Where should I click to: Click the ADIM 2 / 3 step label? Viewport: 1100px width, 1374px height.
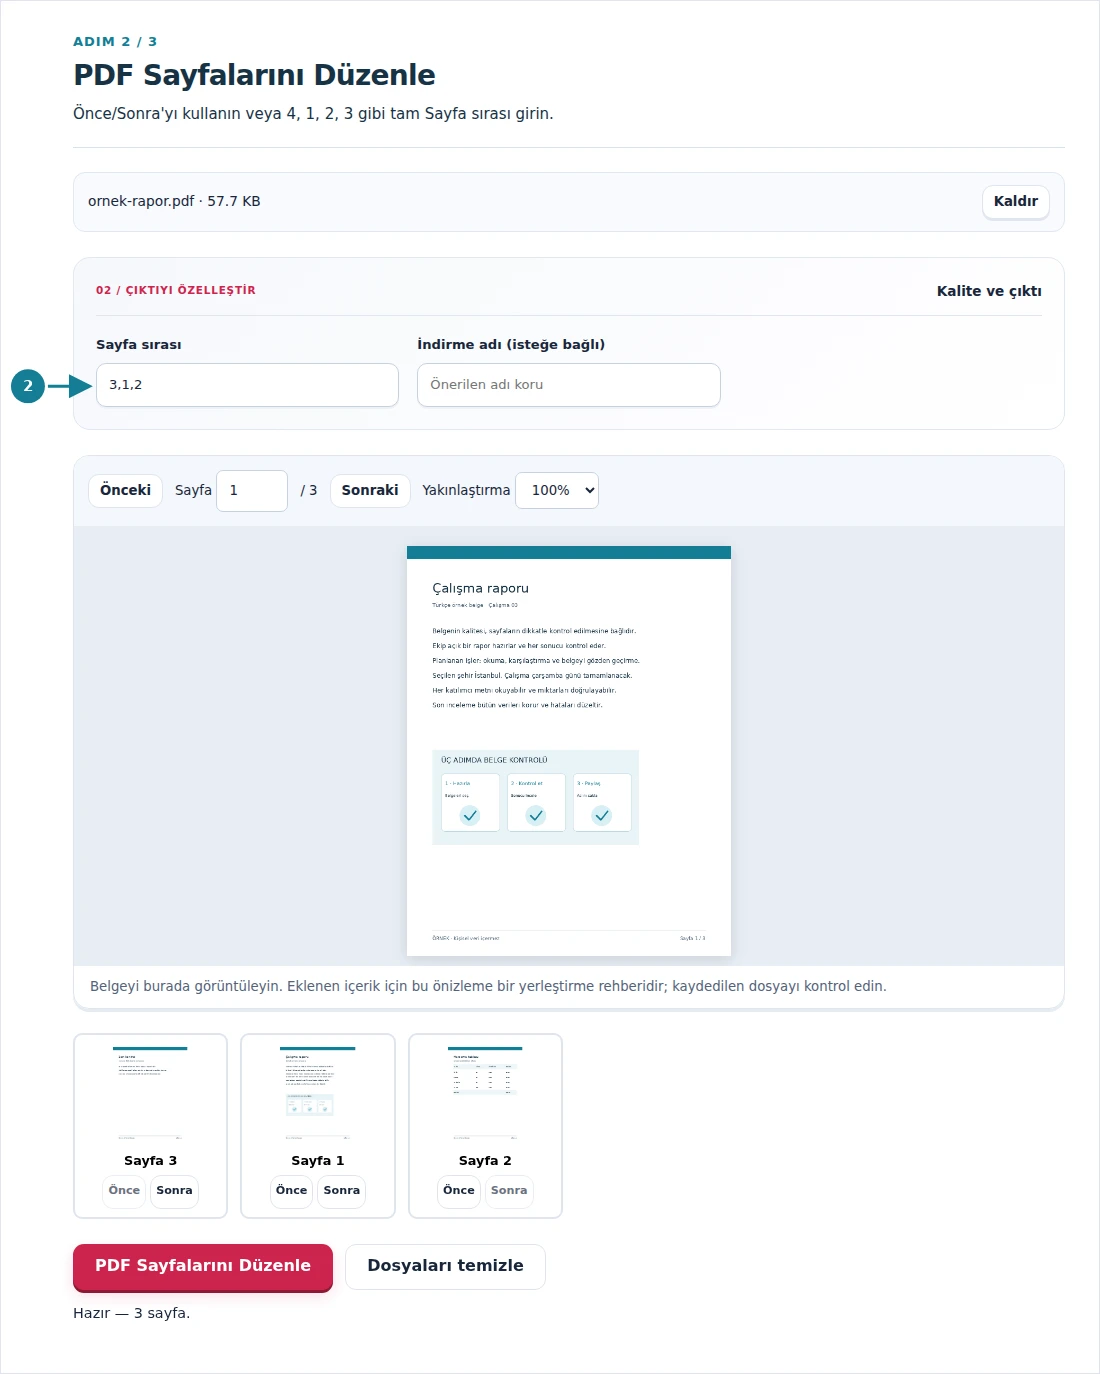(115, 42)
